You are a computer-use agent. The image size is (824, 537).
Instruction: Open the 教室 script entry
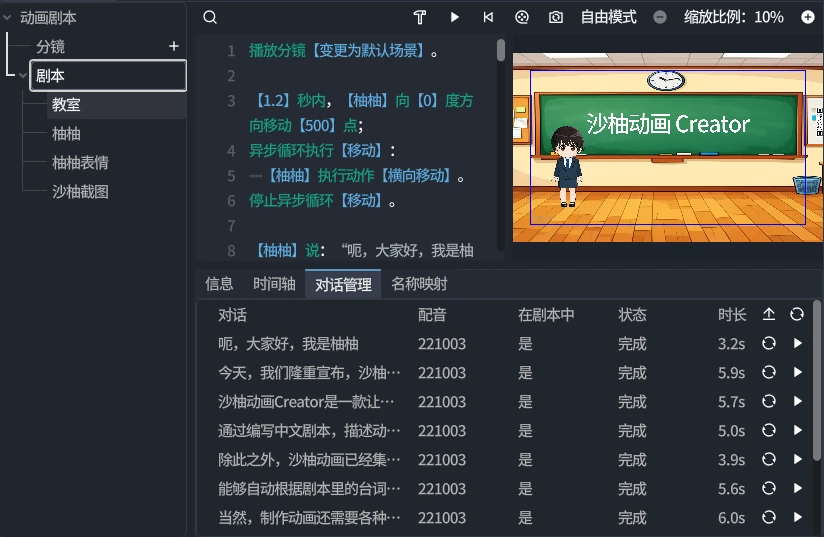117,105
